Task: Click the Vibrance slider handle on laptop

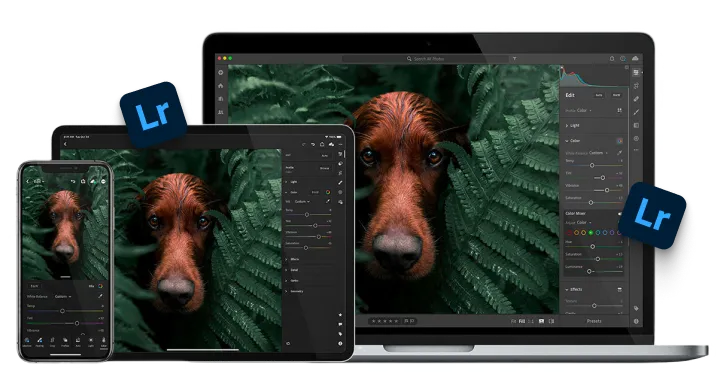Action: tap(607, 190)
